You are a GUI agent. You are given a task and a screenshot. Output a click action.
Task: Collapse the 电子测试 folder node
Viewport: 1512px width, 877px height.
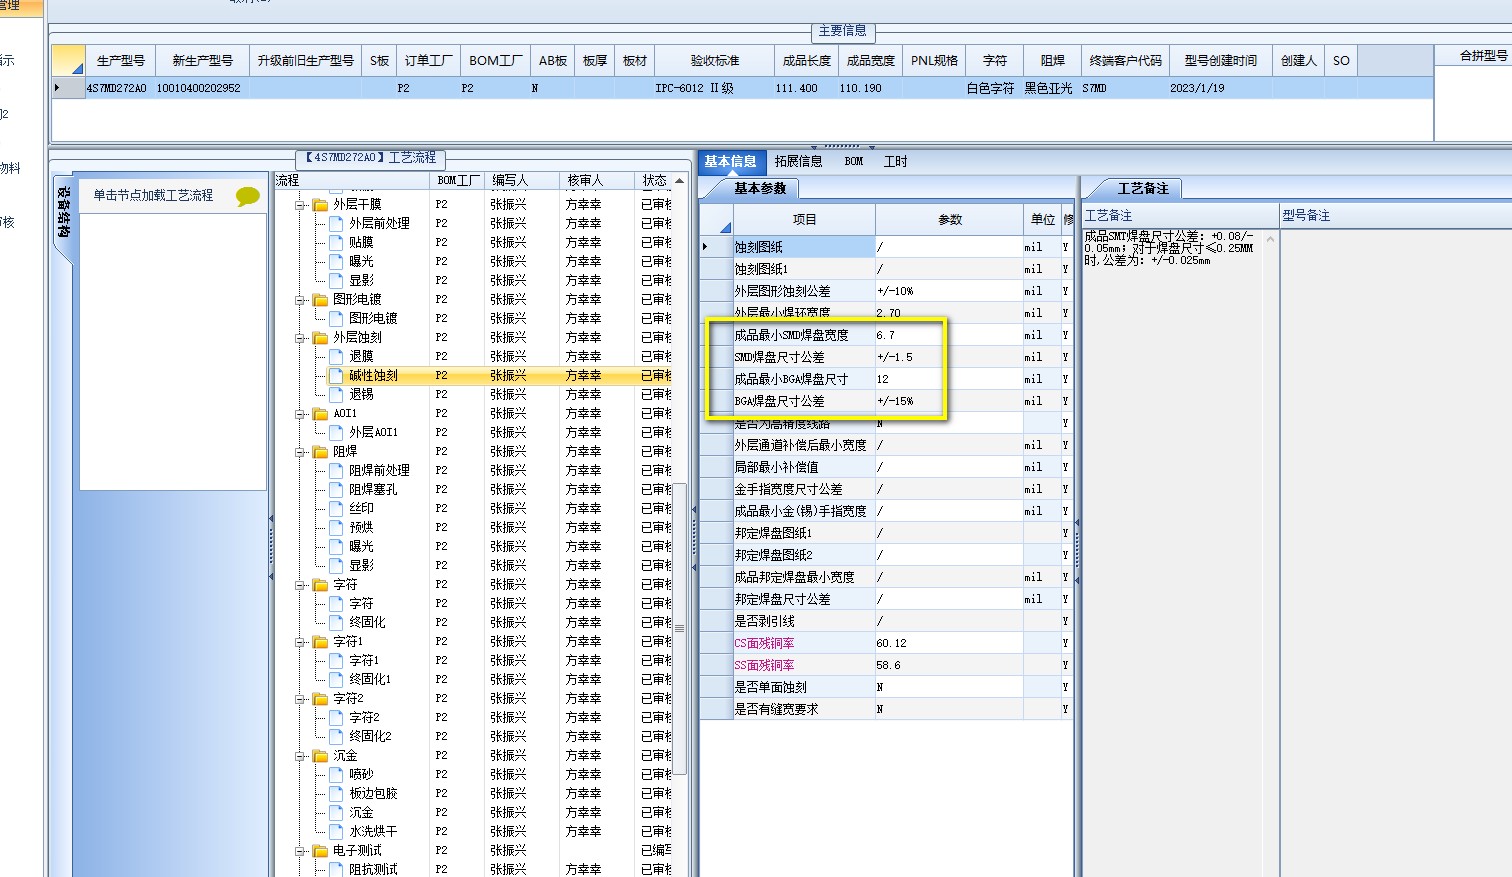[x=300, y=850]
